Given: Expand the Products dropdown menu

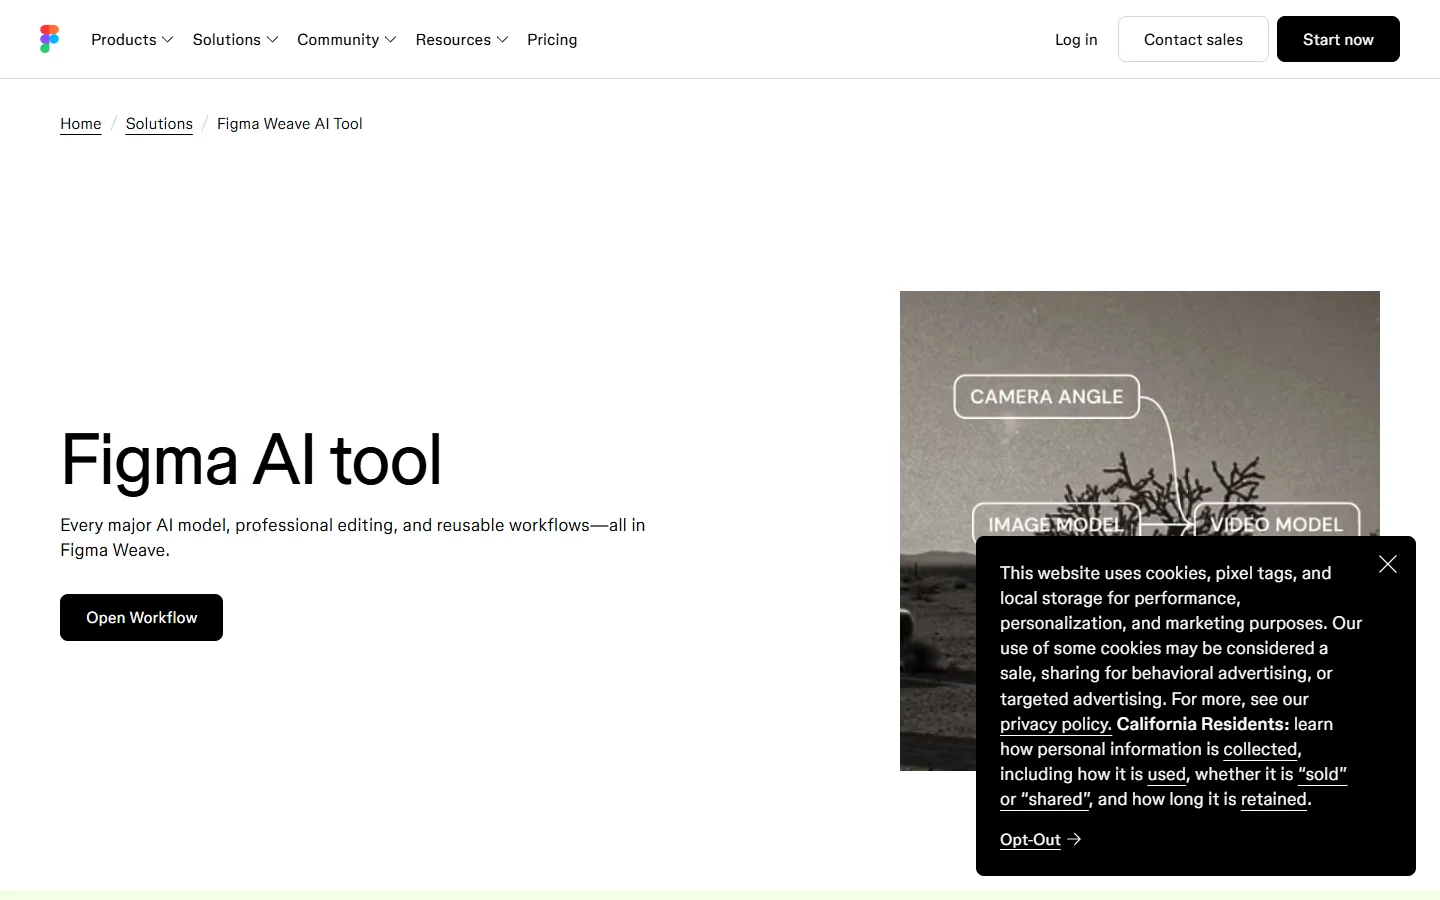Looking at the screenshot, I should pos(132,39).
